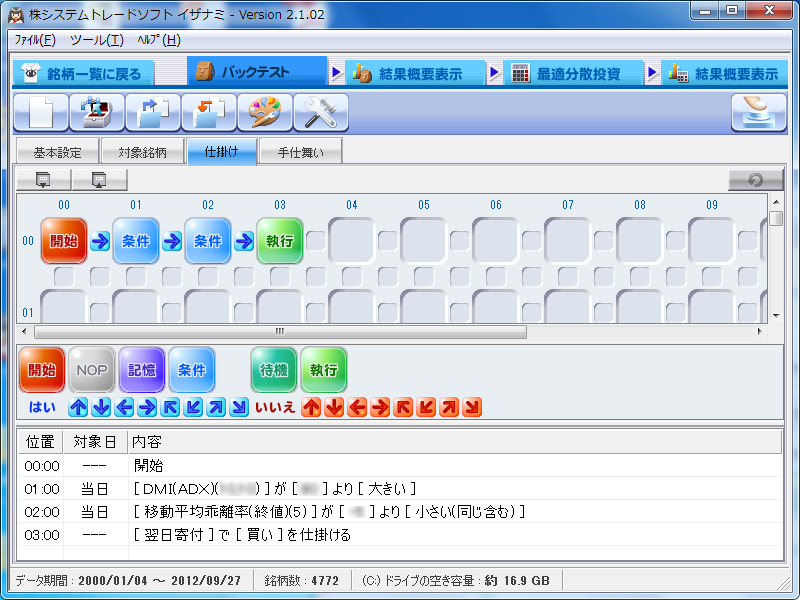Viewport: 800px width, 600px height.
Task: Choose the blue はい up-right diagonal arrow
Action: (x=216, y=407)
